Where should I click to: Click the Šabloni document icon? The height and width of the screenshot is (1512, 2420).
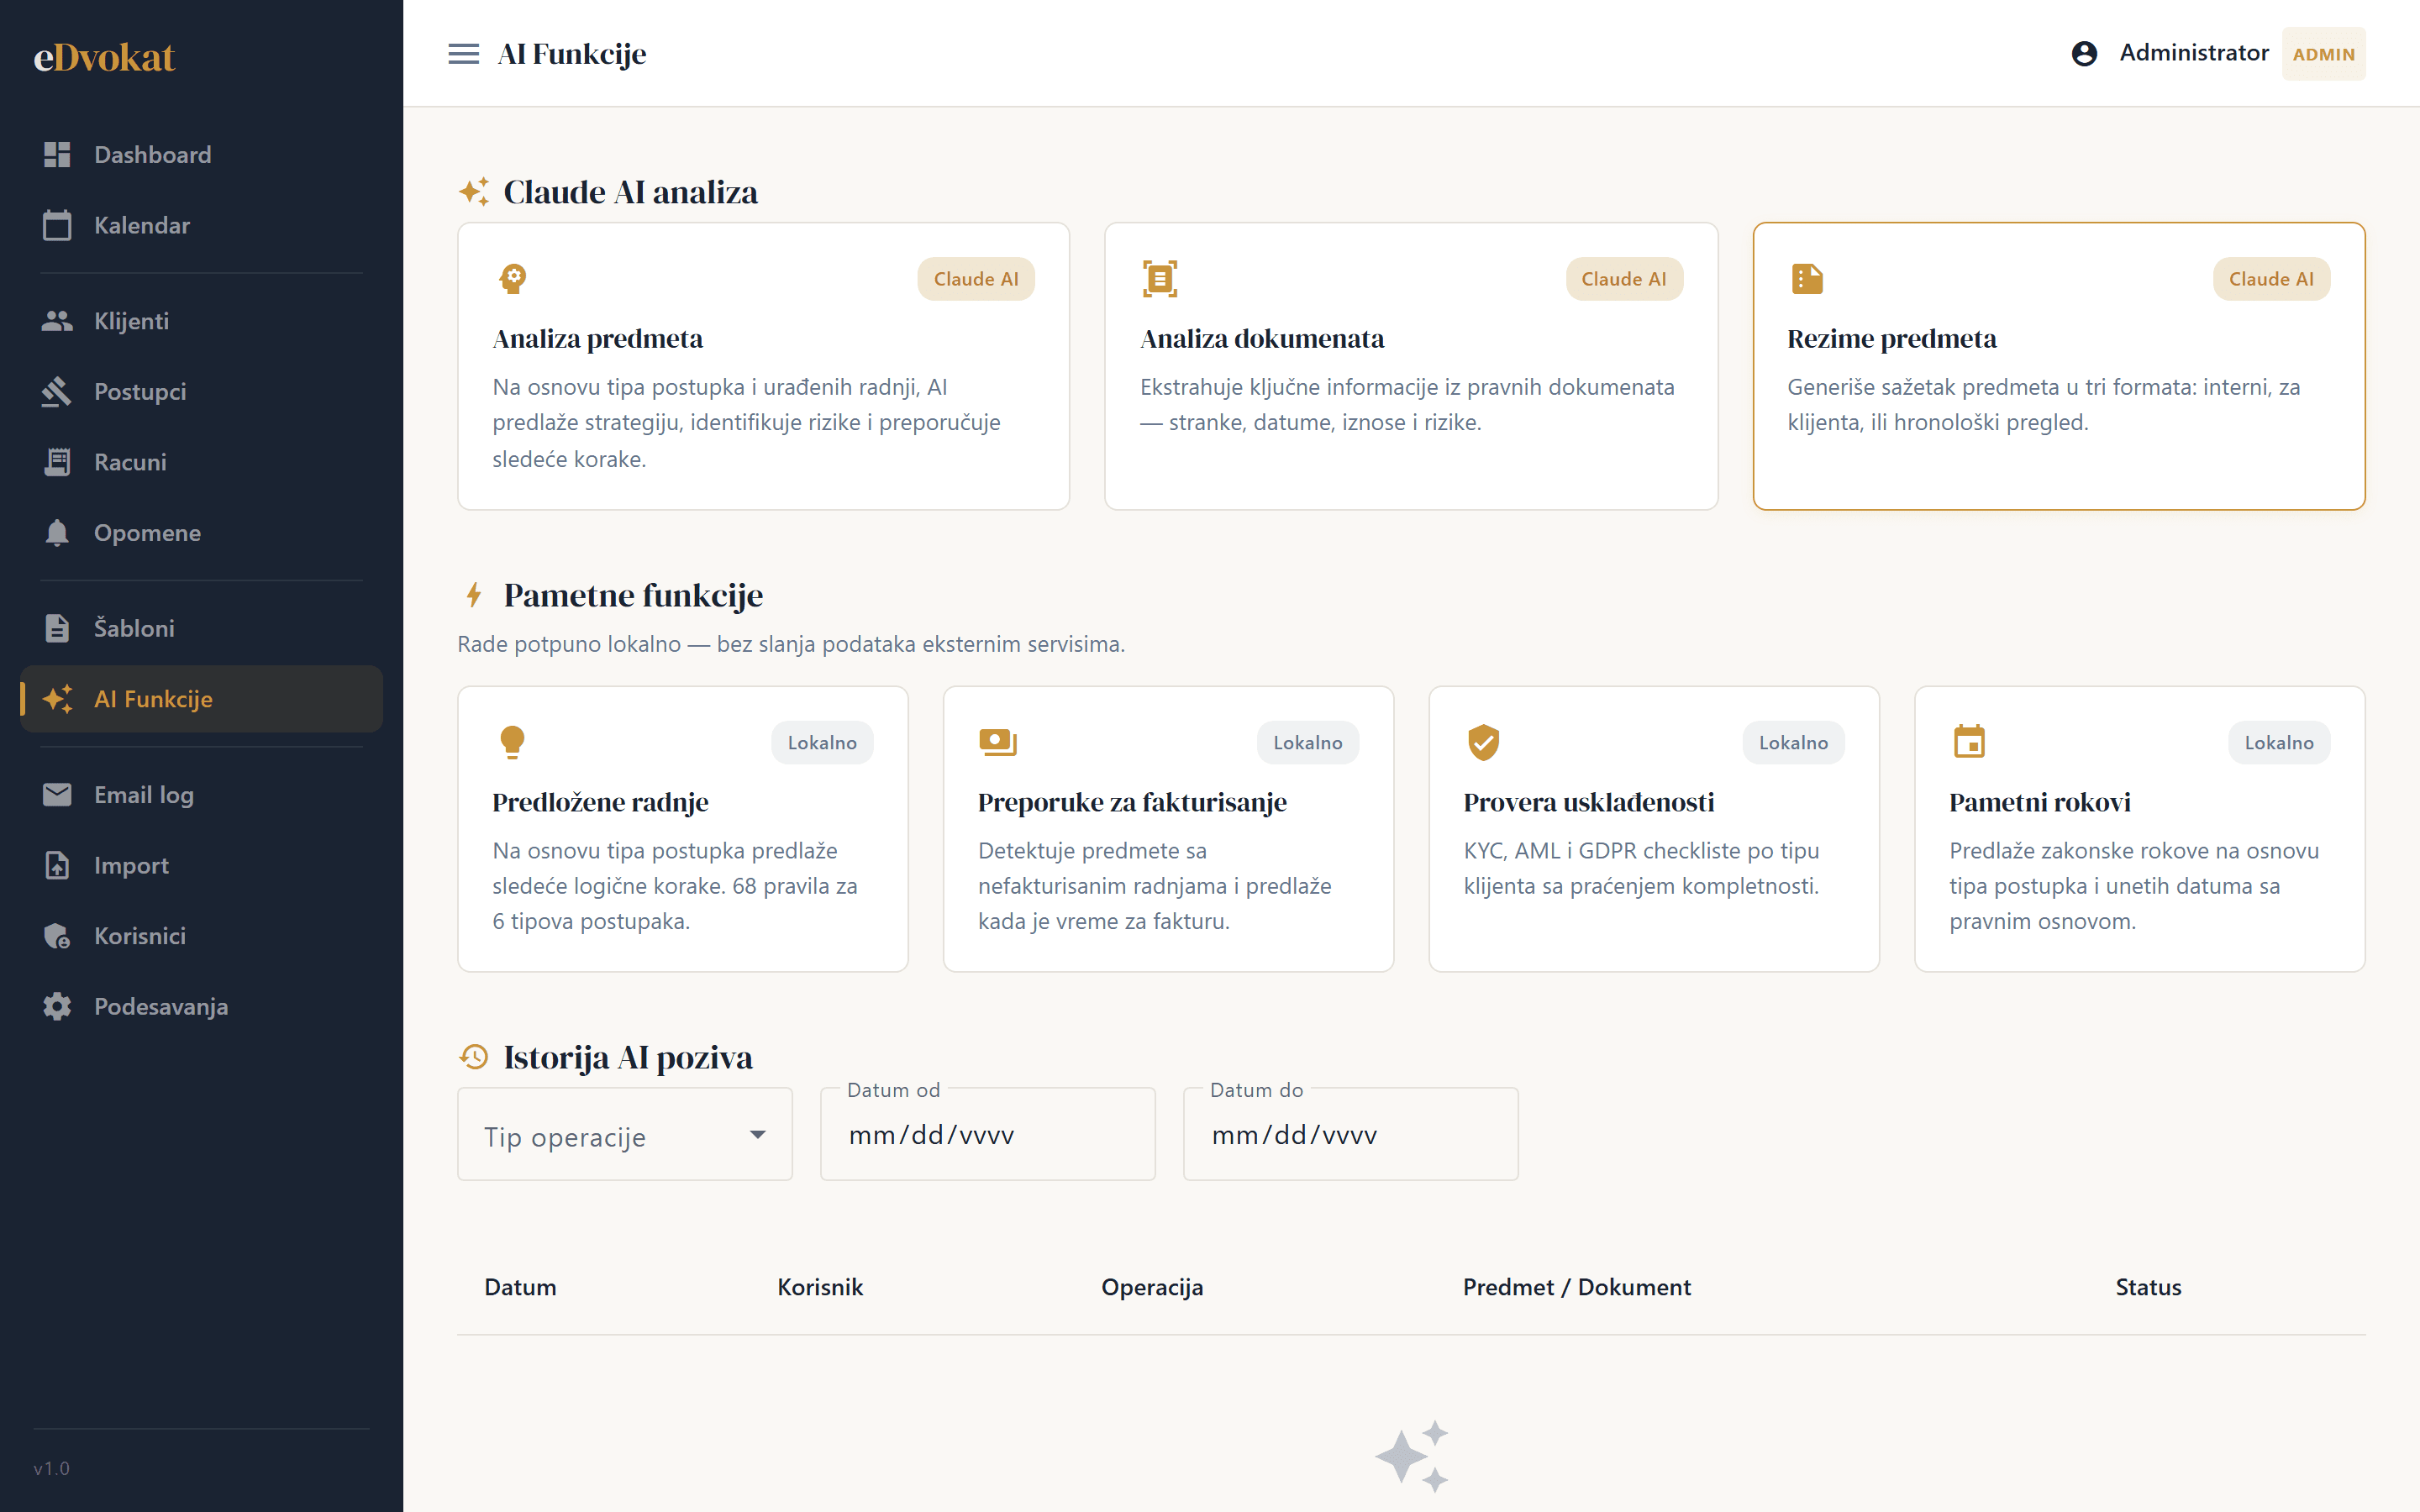57,628
